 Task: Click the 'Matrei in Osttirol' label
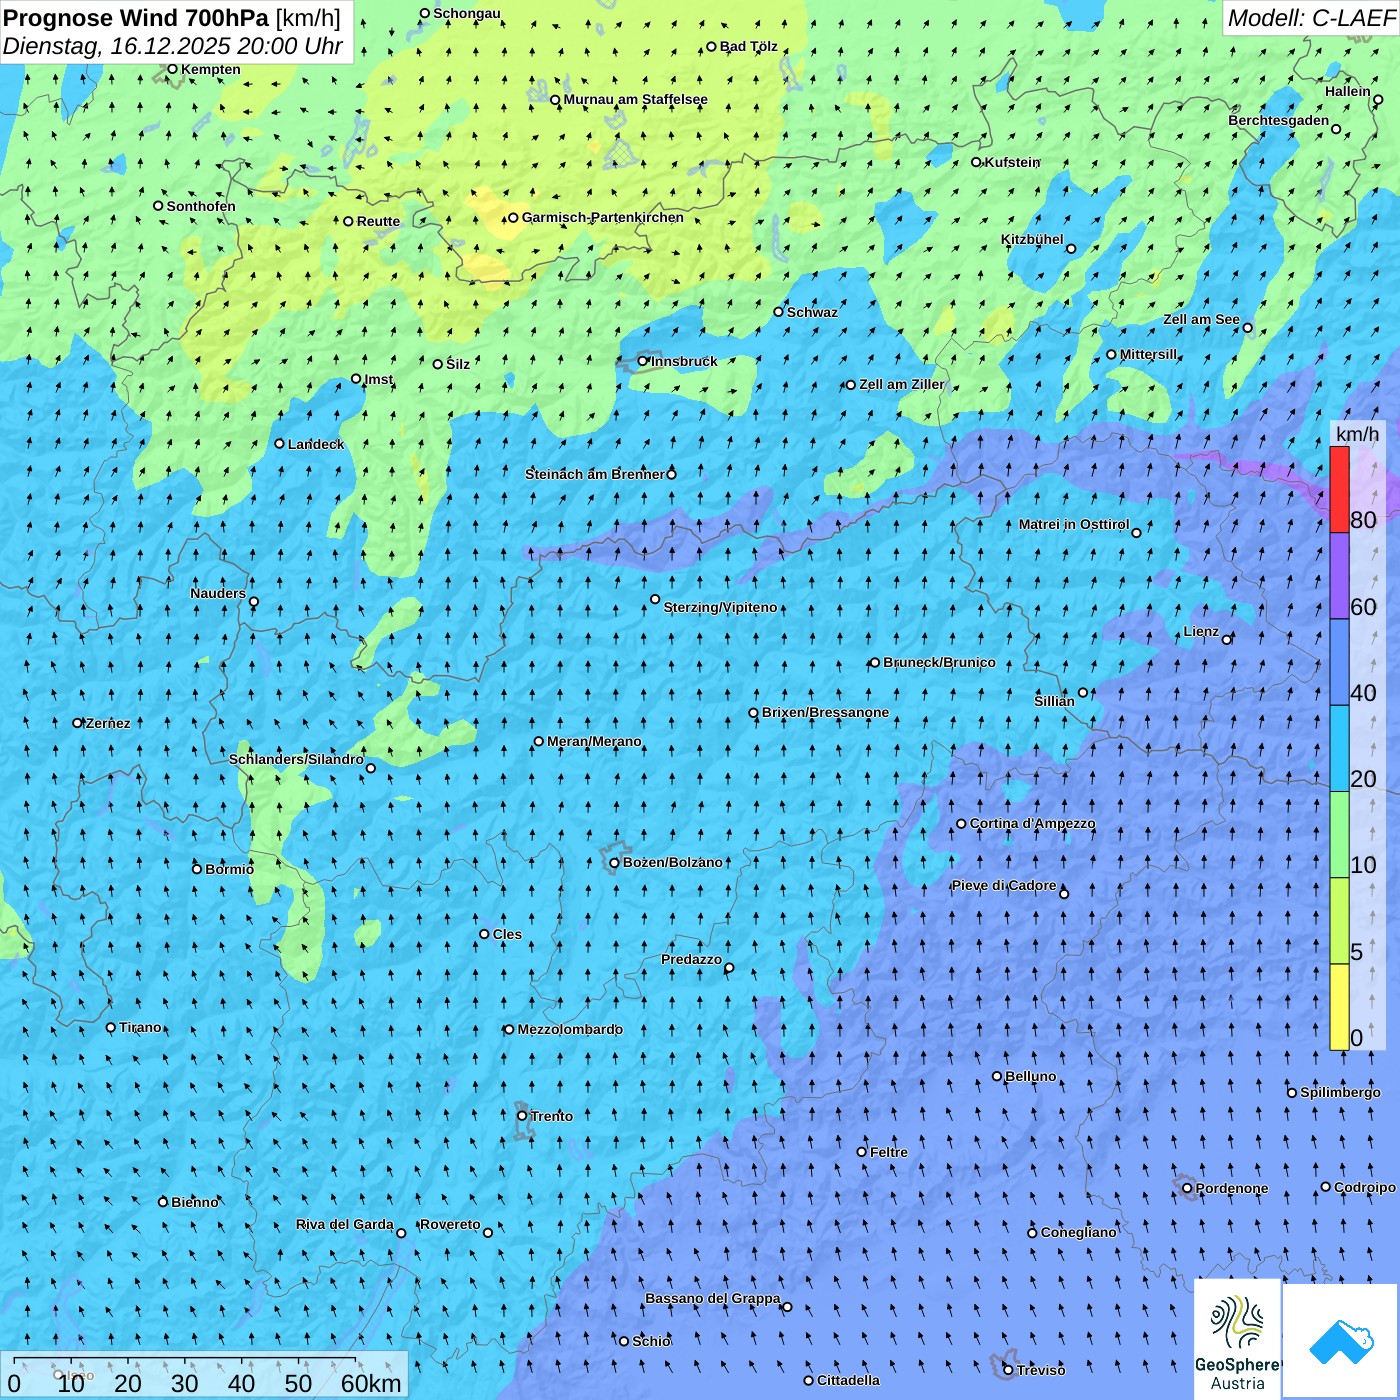[1074, 524]
